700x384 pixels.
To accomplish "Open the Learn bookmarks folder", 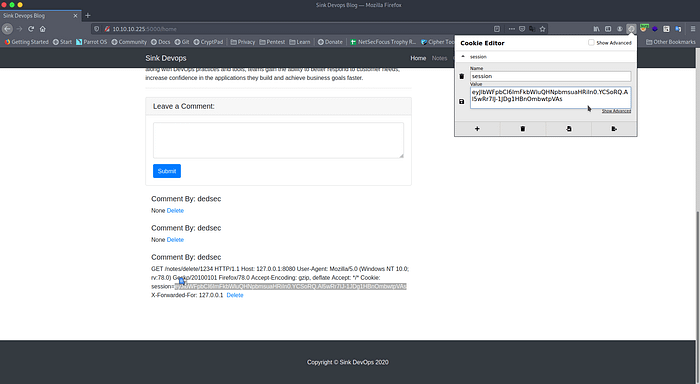I will (x=300, y=42).
